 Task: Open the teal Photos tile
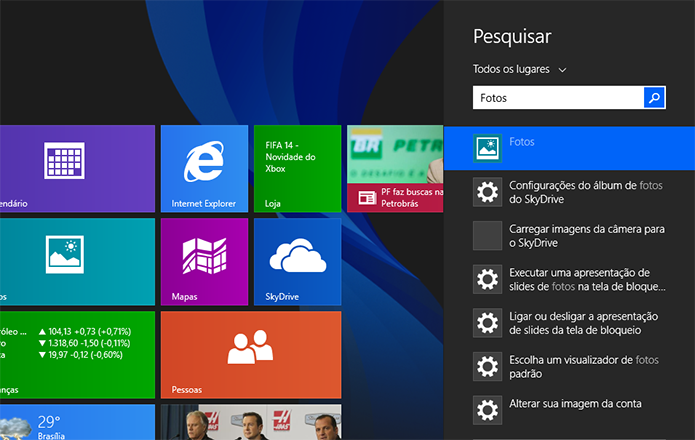(x=78, y=261)
